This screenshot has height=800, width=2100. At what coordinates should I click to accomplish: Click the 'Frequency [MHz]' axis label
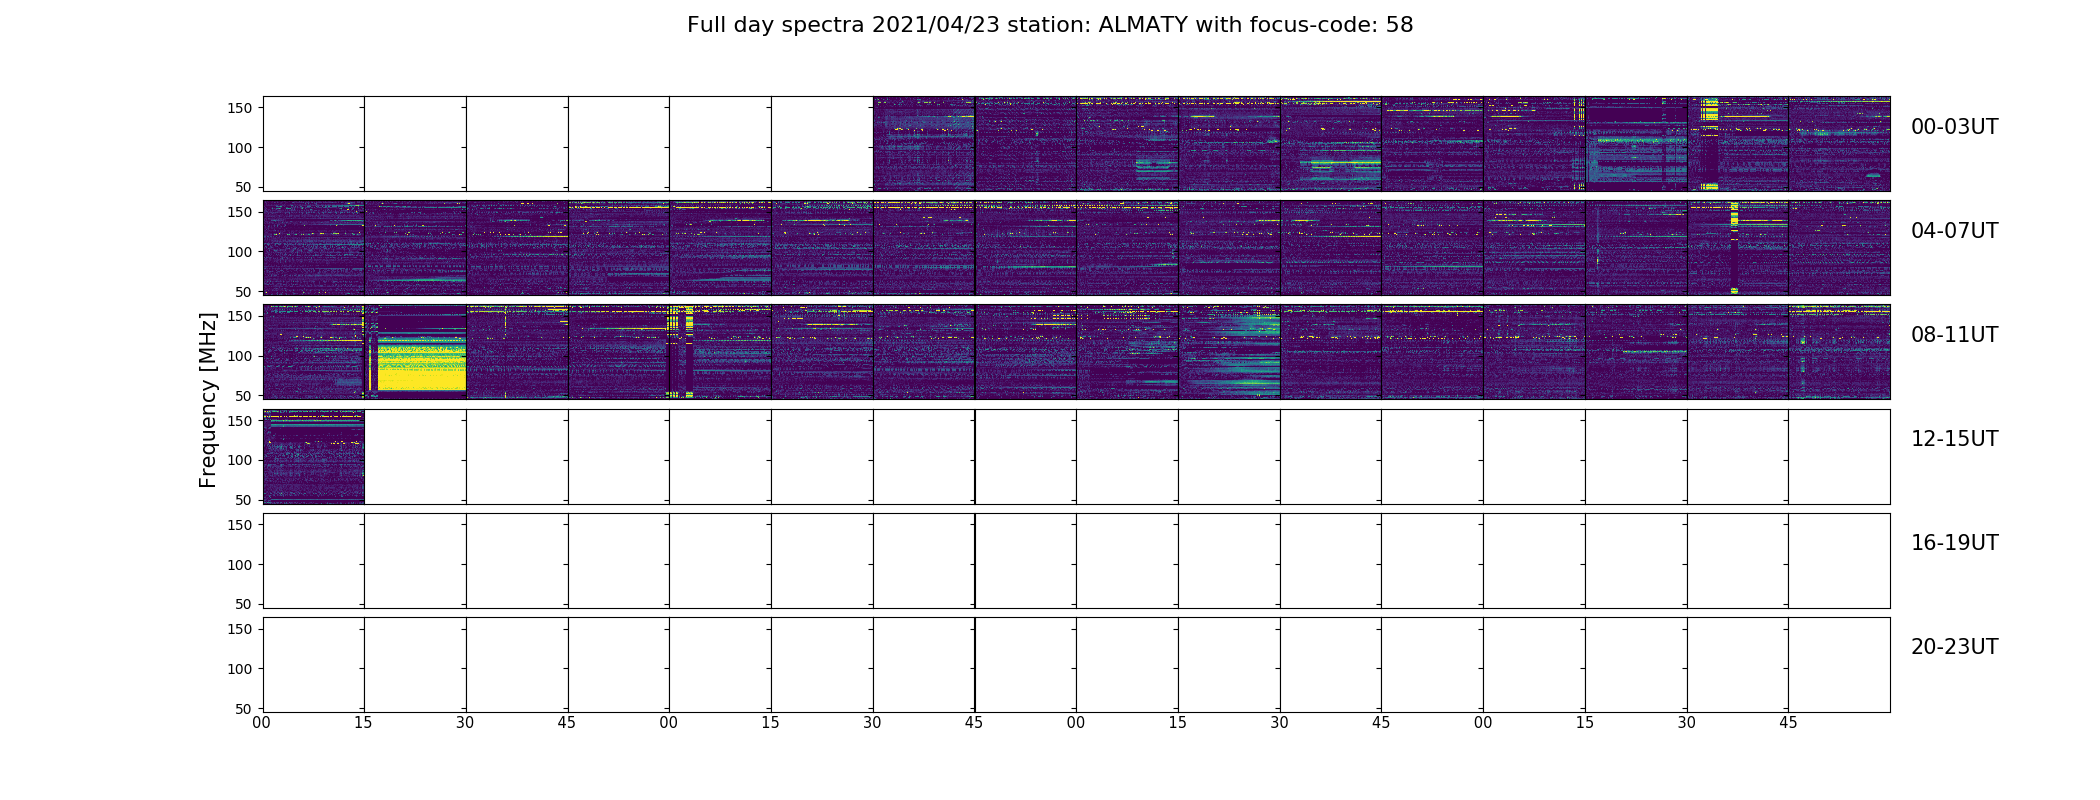(x=208, y=400)
